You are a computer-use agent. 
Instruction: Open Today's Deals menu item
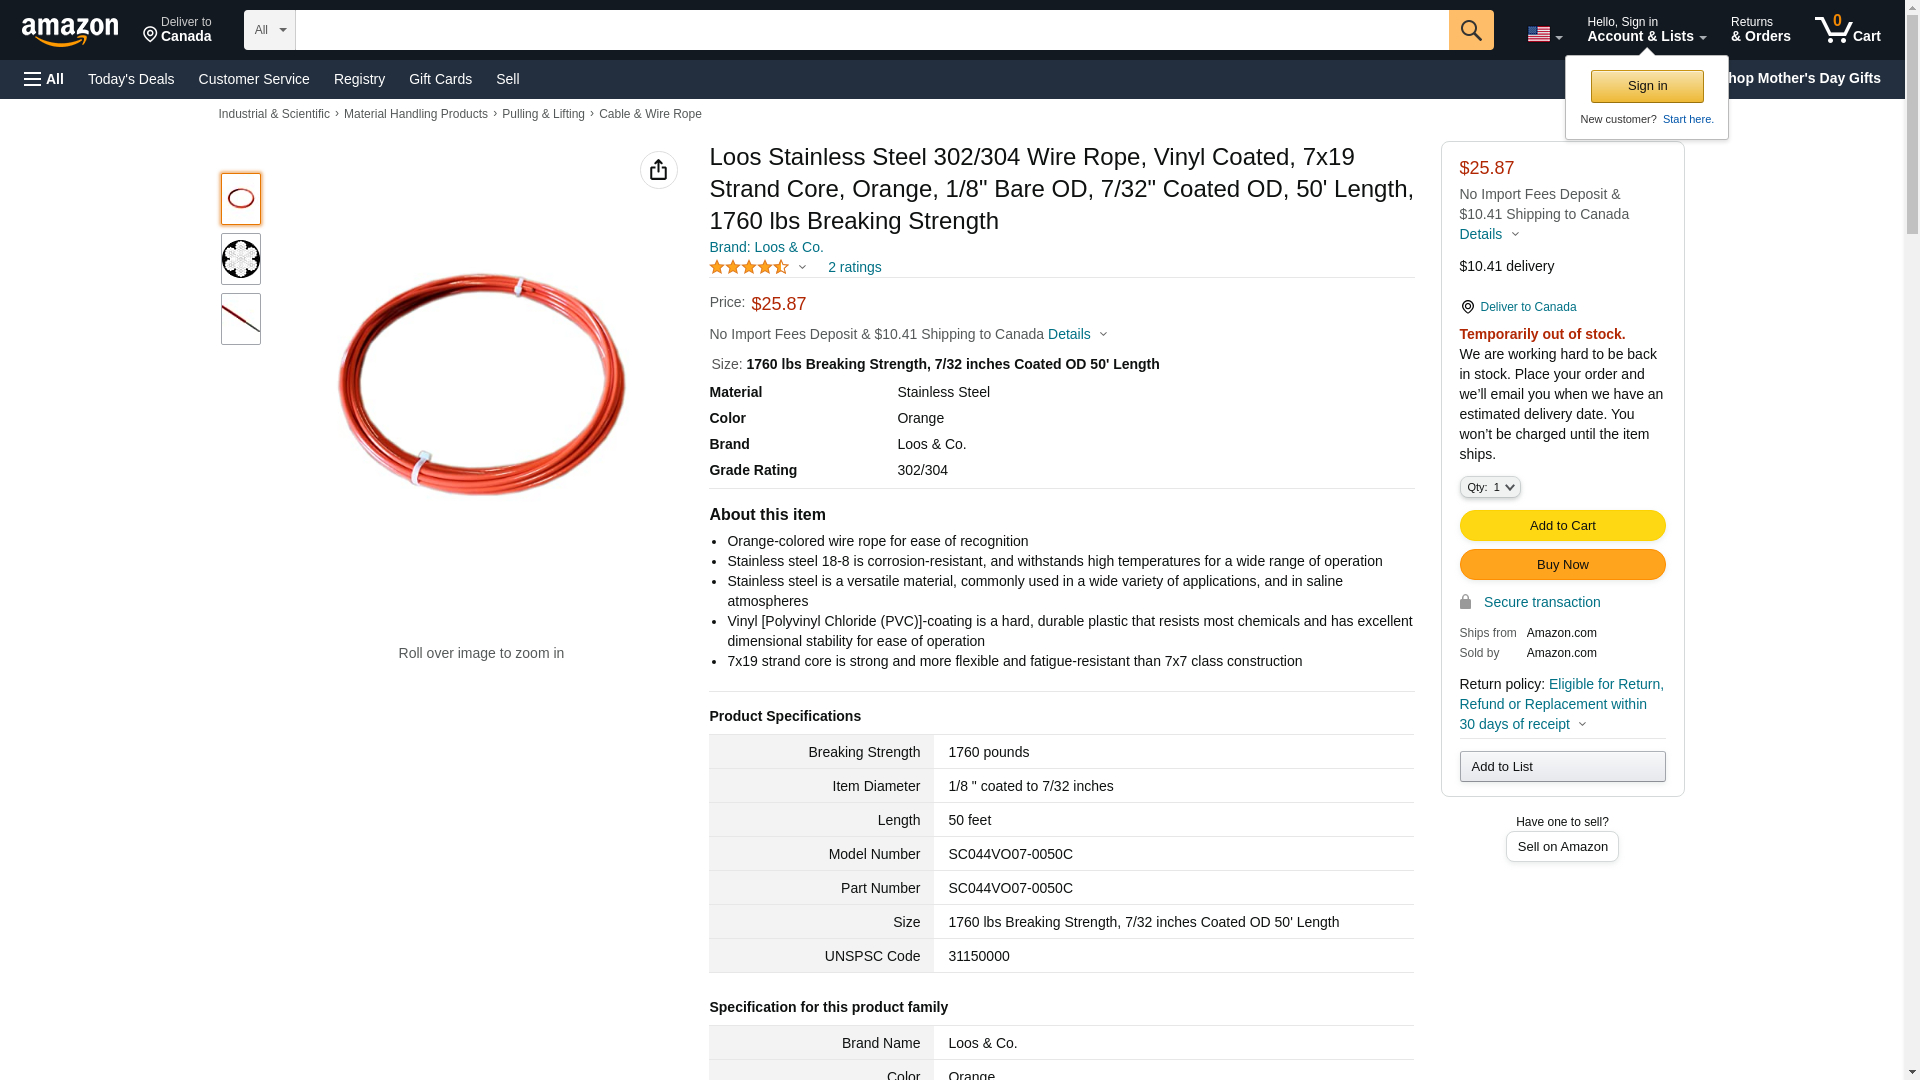[131, 79]
